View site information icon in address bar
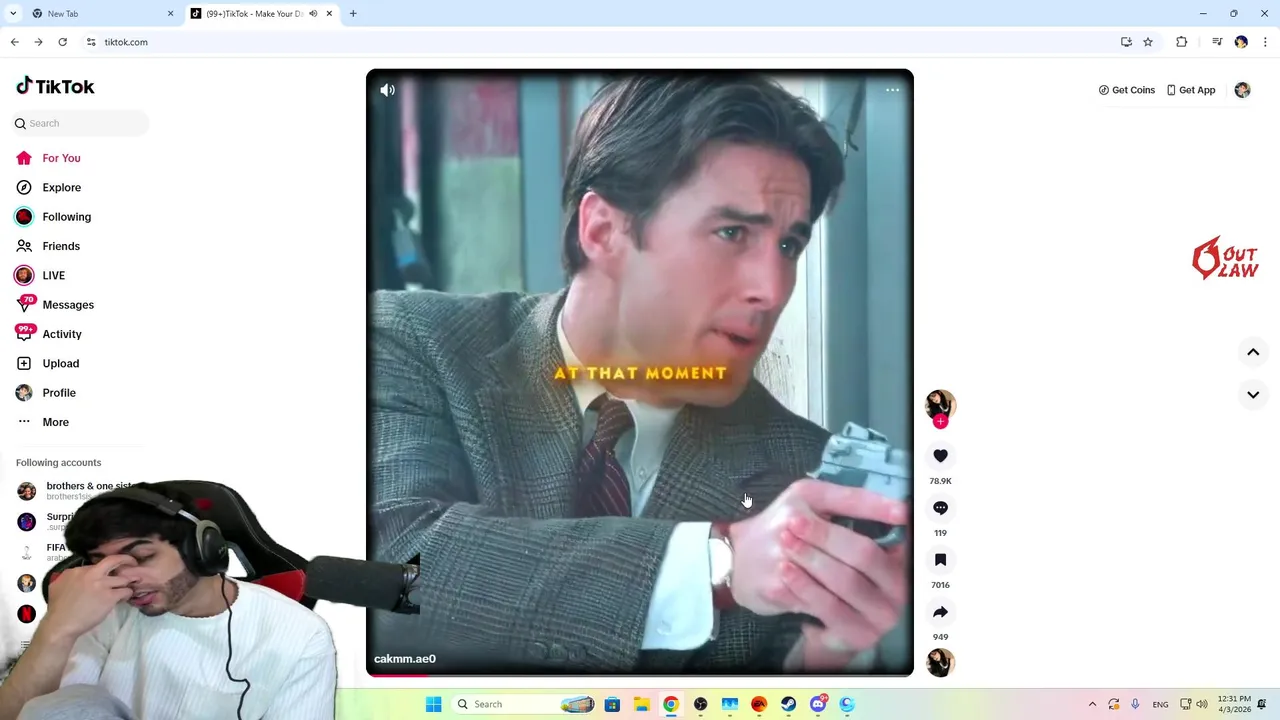This screenshot has width=1280, height=720. coord(91,42)
